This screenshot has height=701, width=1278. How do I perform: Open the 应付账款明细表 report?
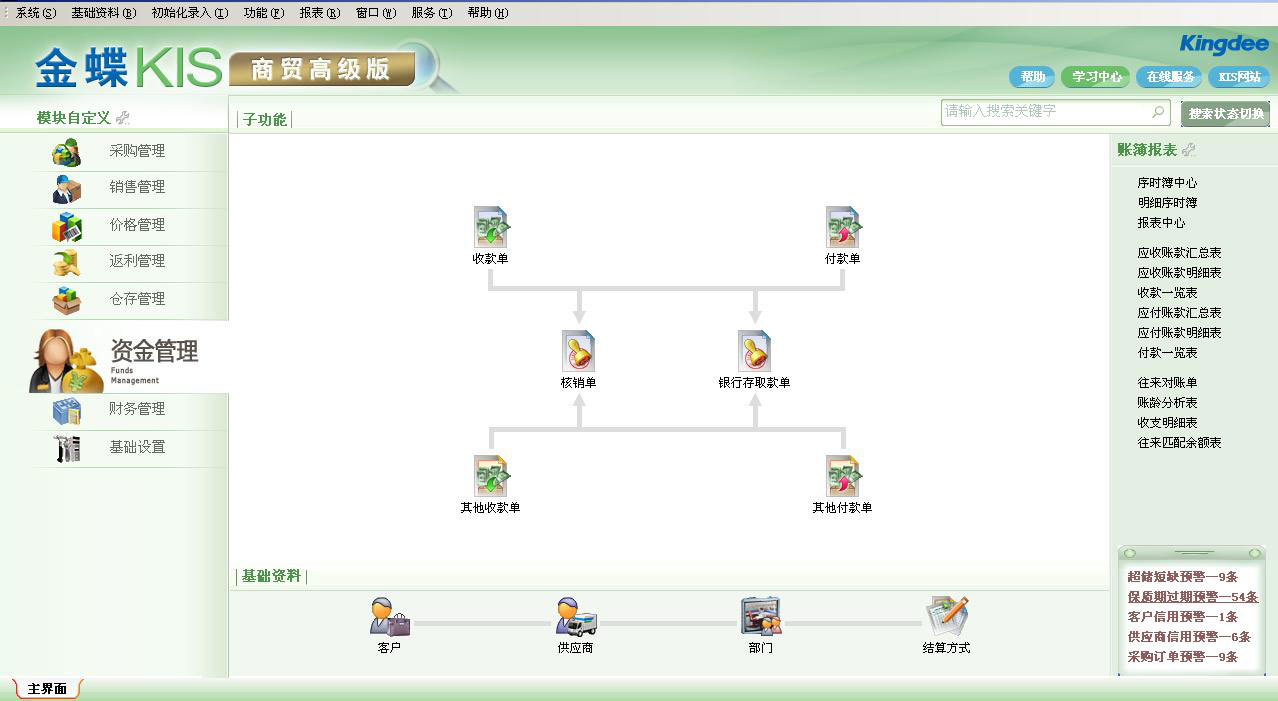point(1179,333)
